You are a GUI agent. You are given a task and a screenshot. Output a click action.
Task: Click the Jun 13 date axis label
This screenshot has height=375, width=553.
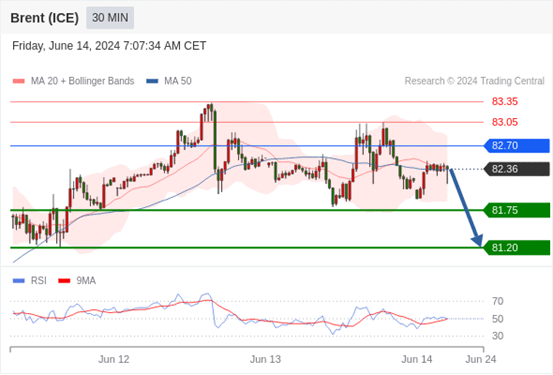(265, 359)
